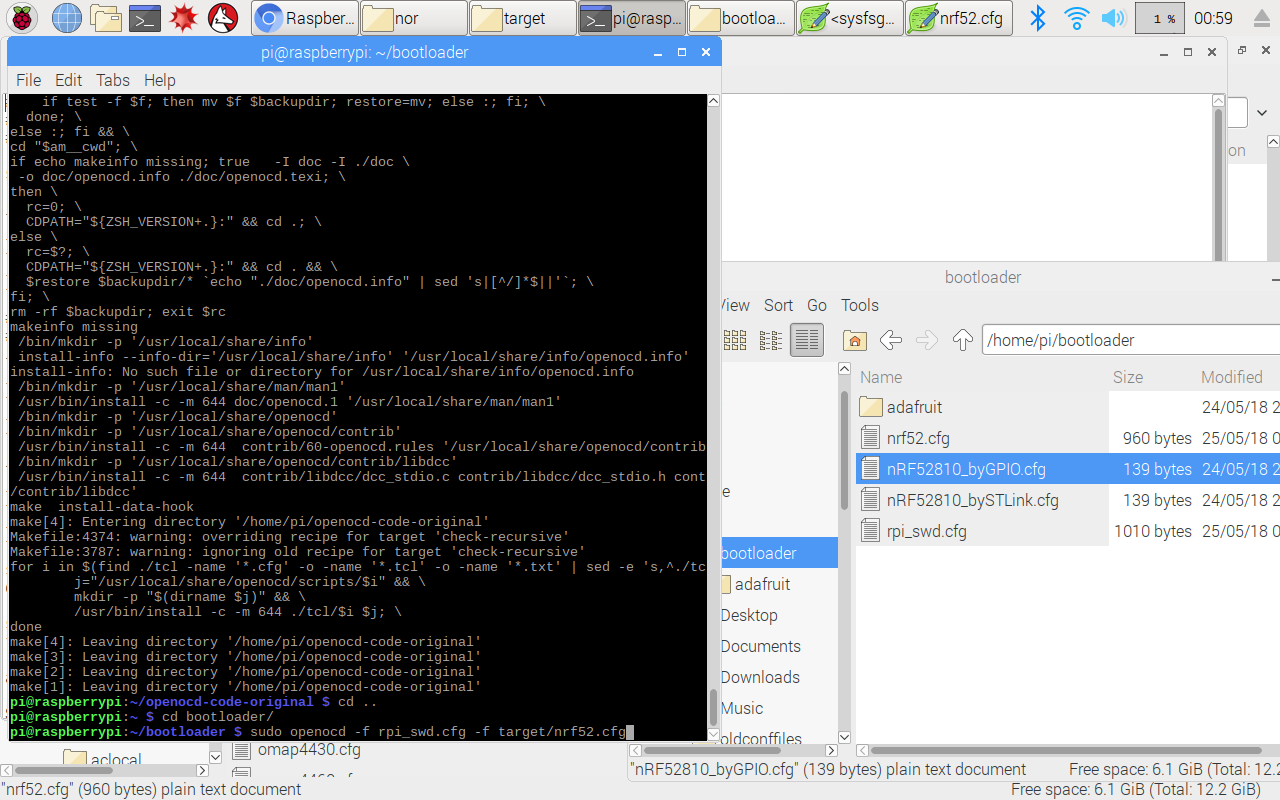Image resolution: width=1280 pixels, height=800 pixels.
Task: Select nrf52.cfg in the bootloader file list
Action: [x=918, y=438]
